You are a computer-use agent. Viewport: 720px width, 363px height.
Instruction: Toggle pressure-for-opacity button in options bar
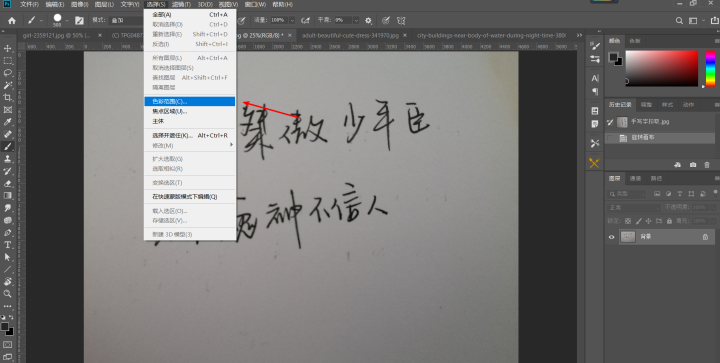pos(242,20)
